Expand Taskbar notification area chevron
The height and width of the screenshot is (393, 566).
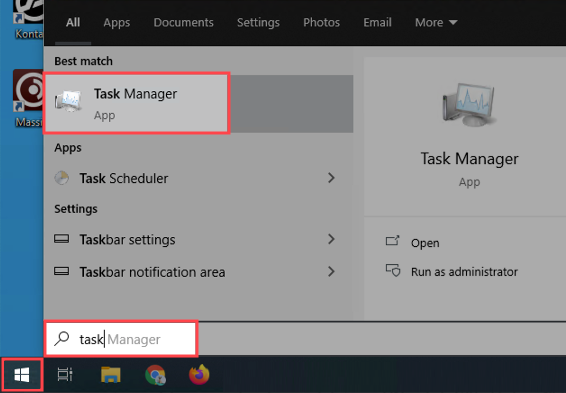pyautogui.click(x=331, y=271)
